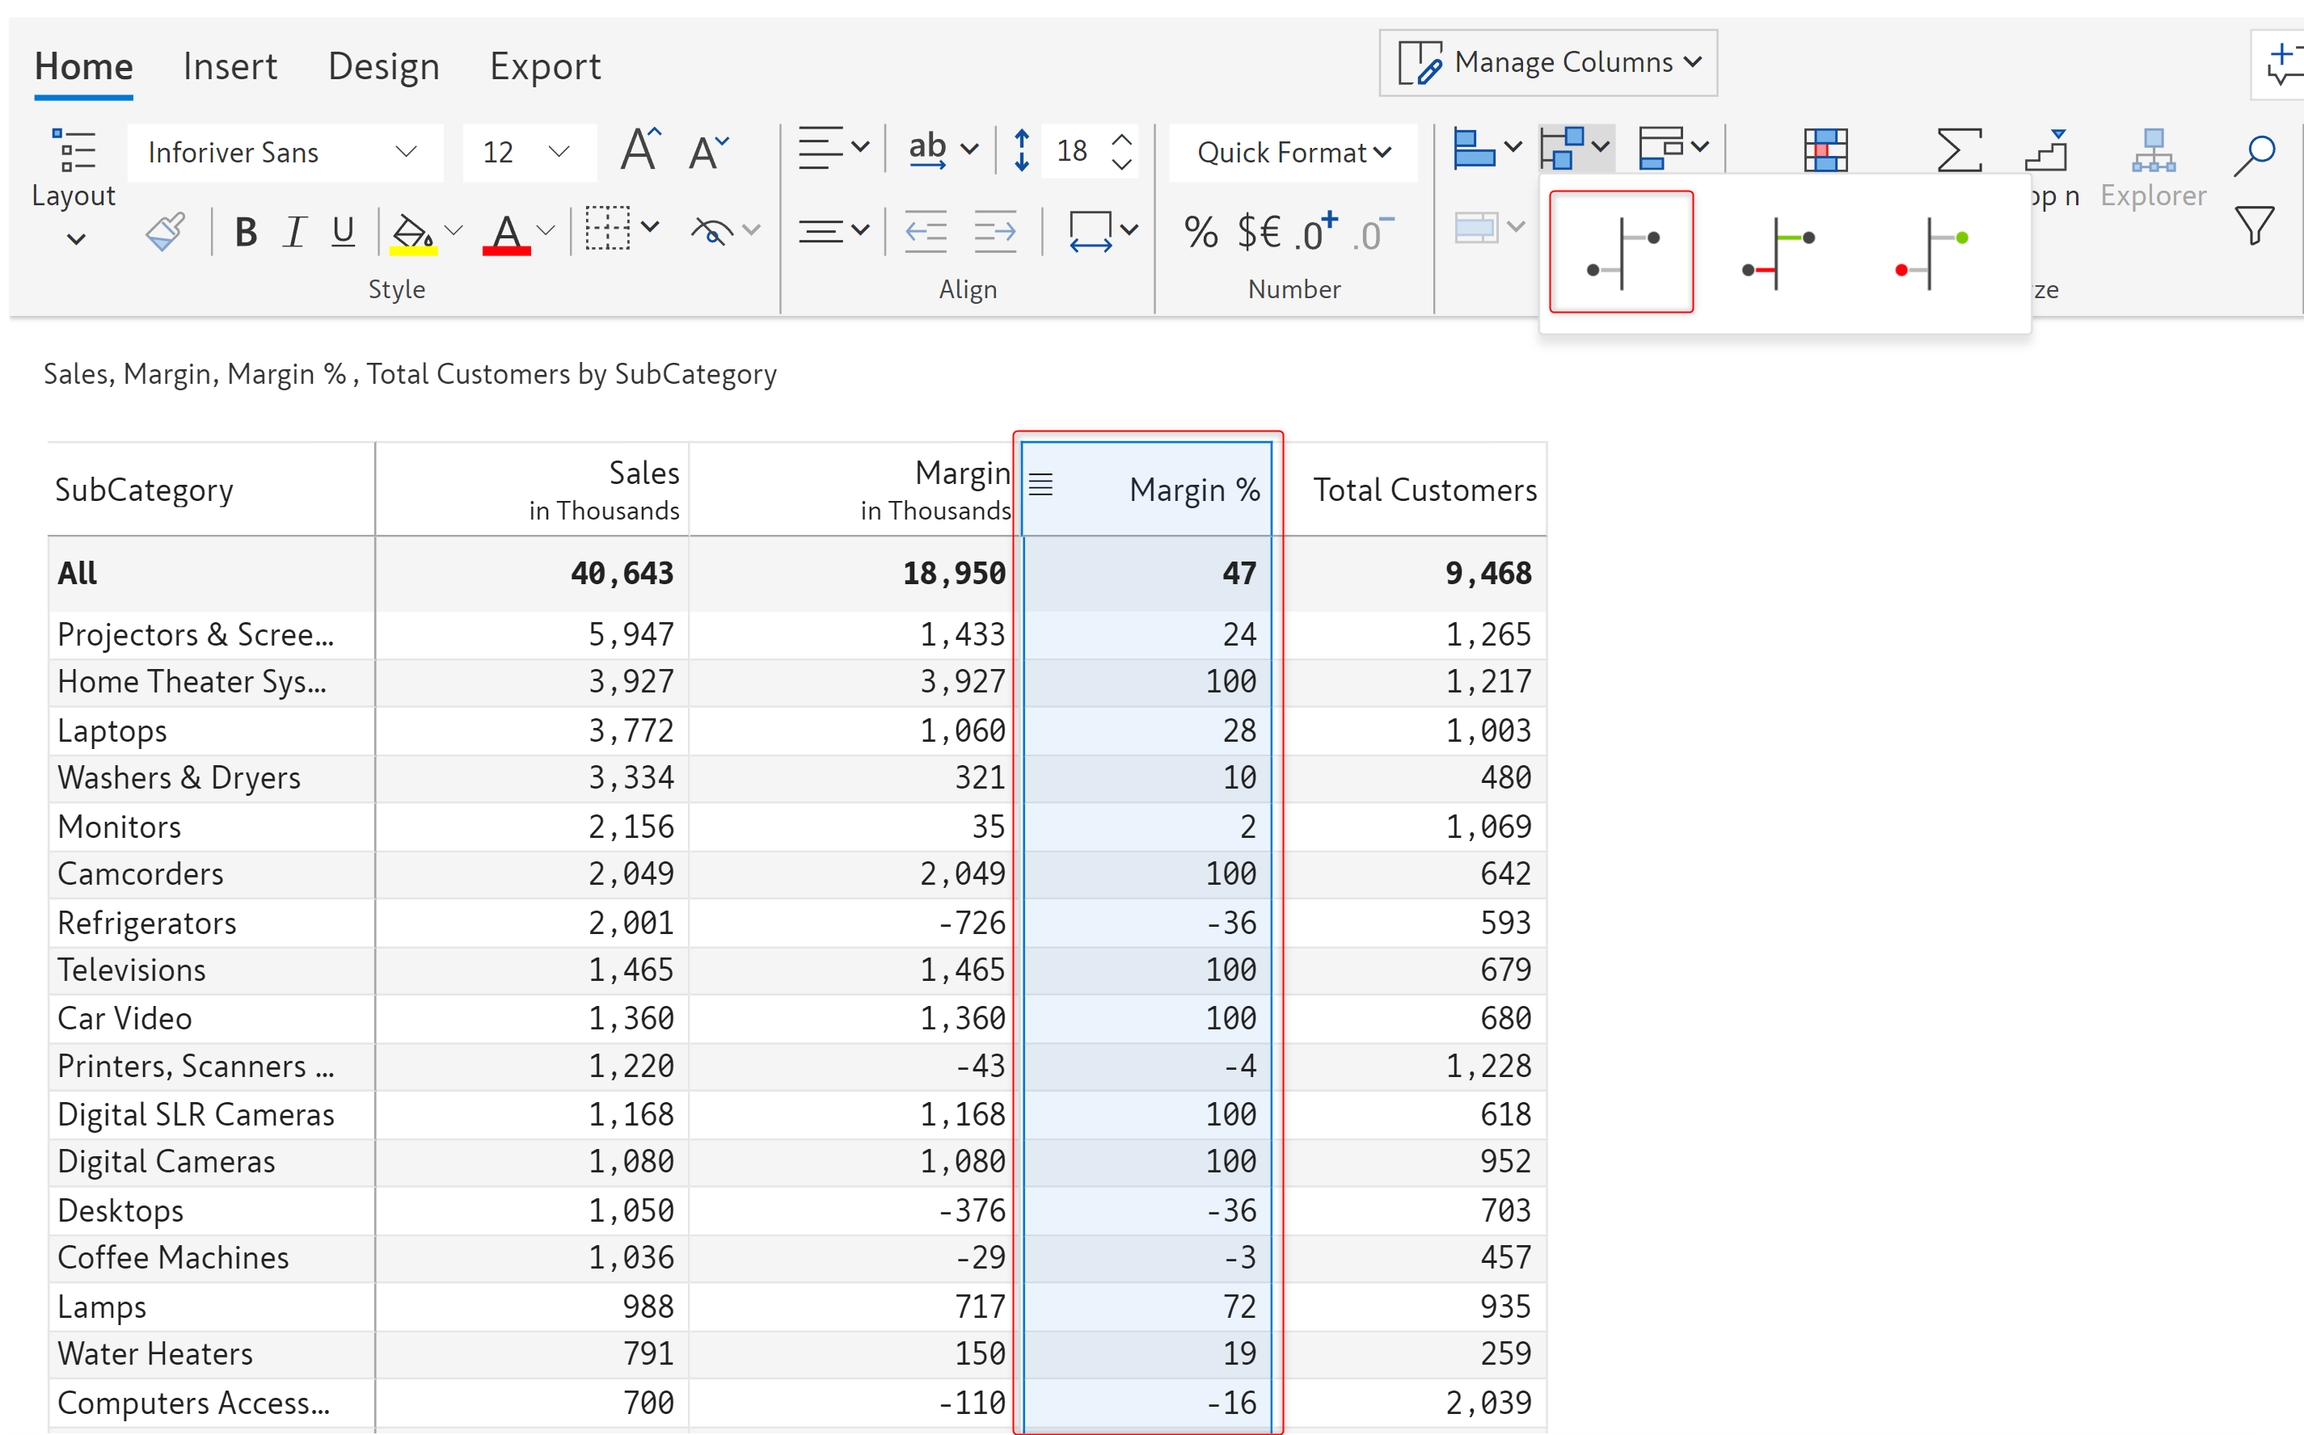Click the sigma totals icon

point(1958,150)
